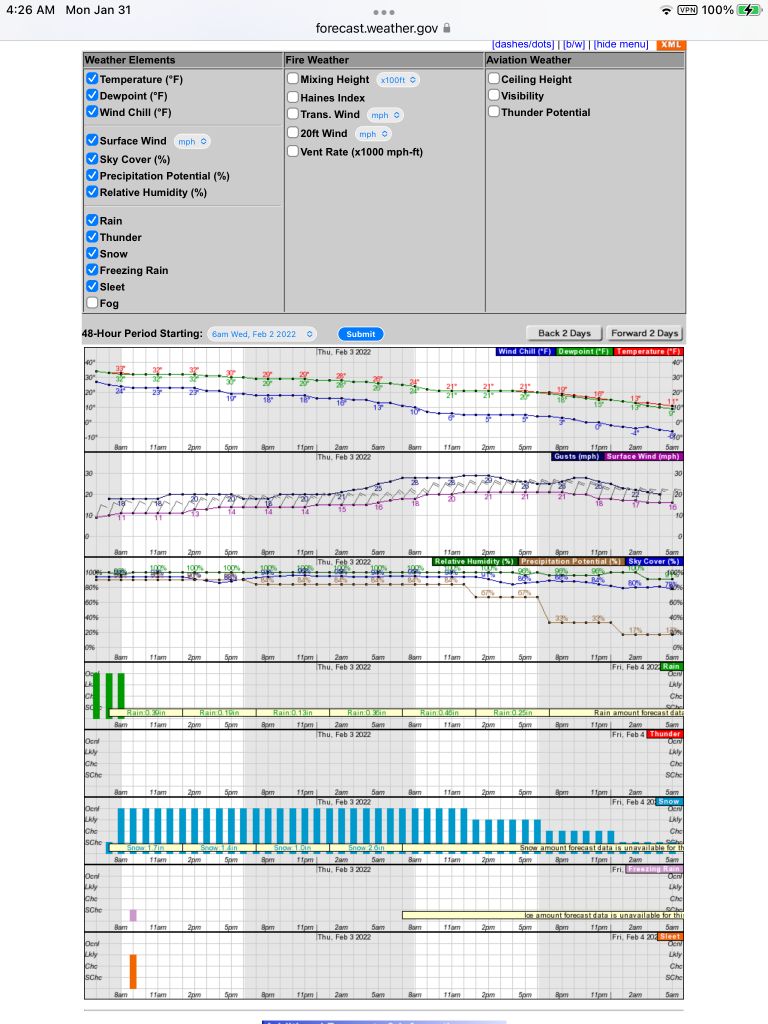This screenshot has width=768, height=1024.
Task: Uncheck the Rain checkbox
Action: (x=92, y=220)
